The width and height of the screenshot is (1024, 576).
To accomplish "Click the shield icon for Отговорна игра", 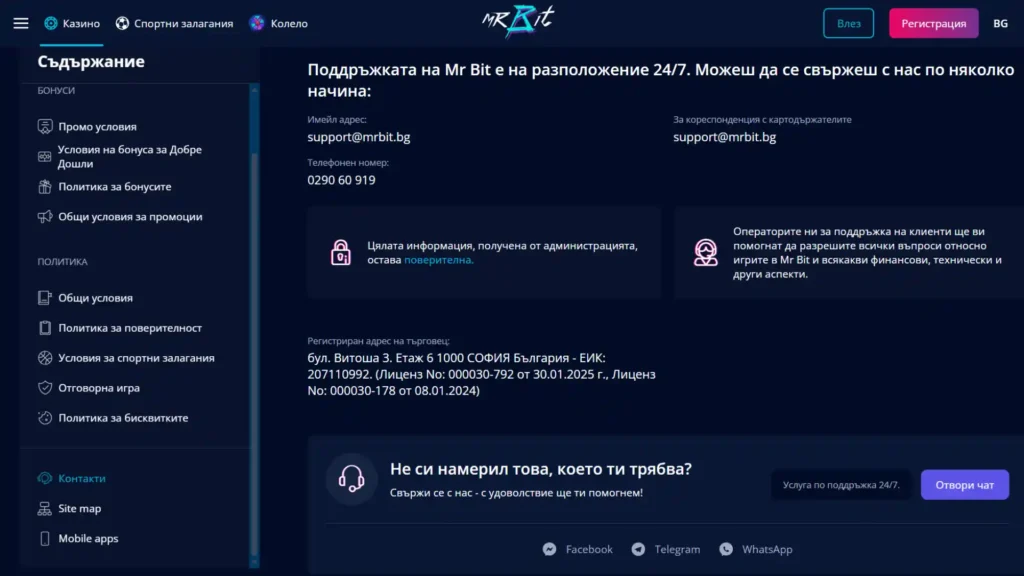I will [x=44, y=388].
